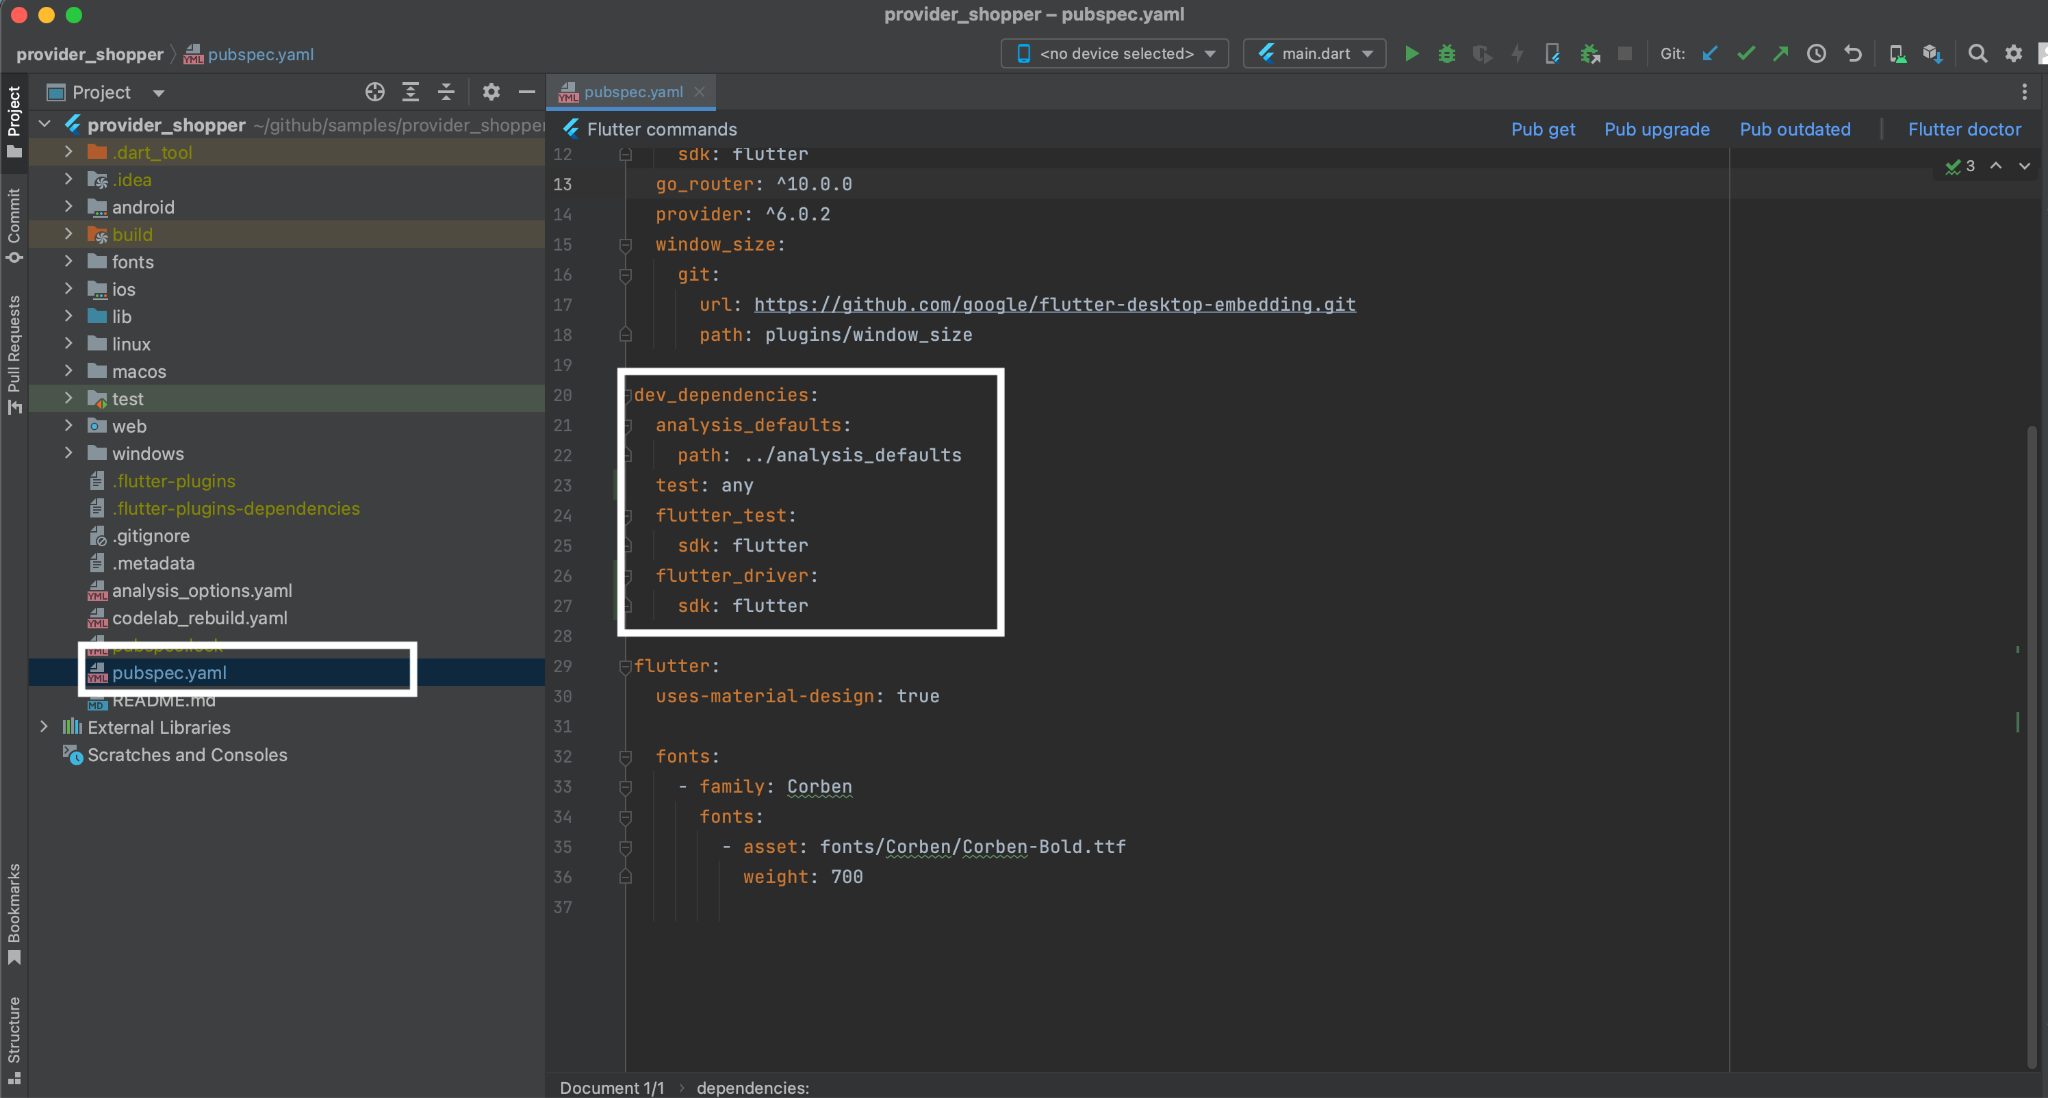The image size is (2048, 1098).
Task: Collapse the provider_shopper root node
Action: click(44, 124)
